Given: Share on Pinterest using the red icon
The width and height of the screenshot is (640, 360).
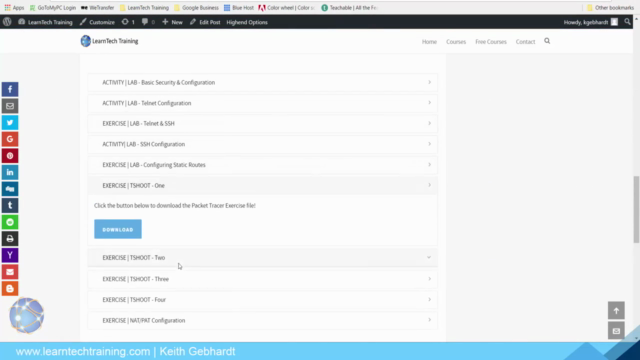Looking at the screenshot, I should pyautogui.click(x=10, y=156).
